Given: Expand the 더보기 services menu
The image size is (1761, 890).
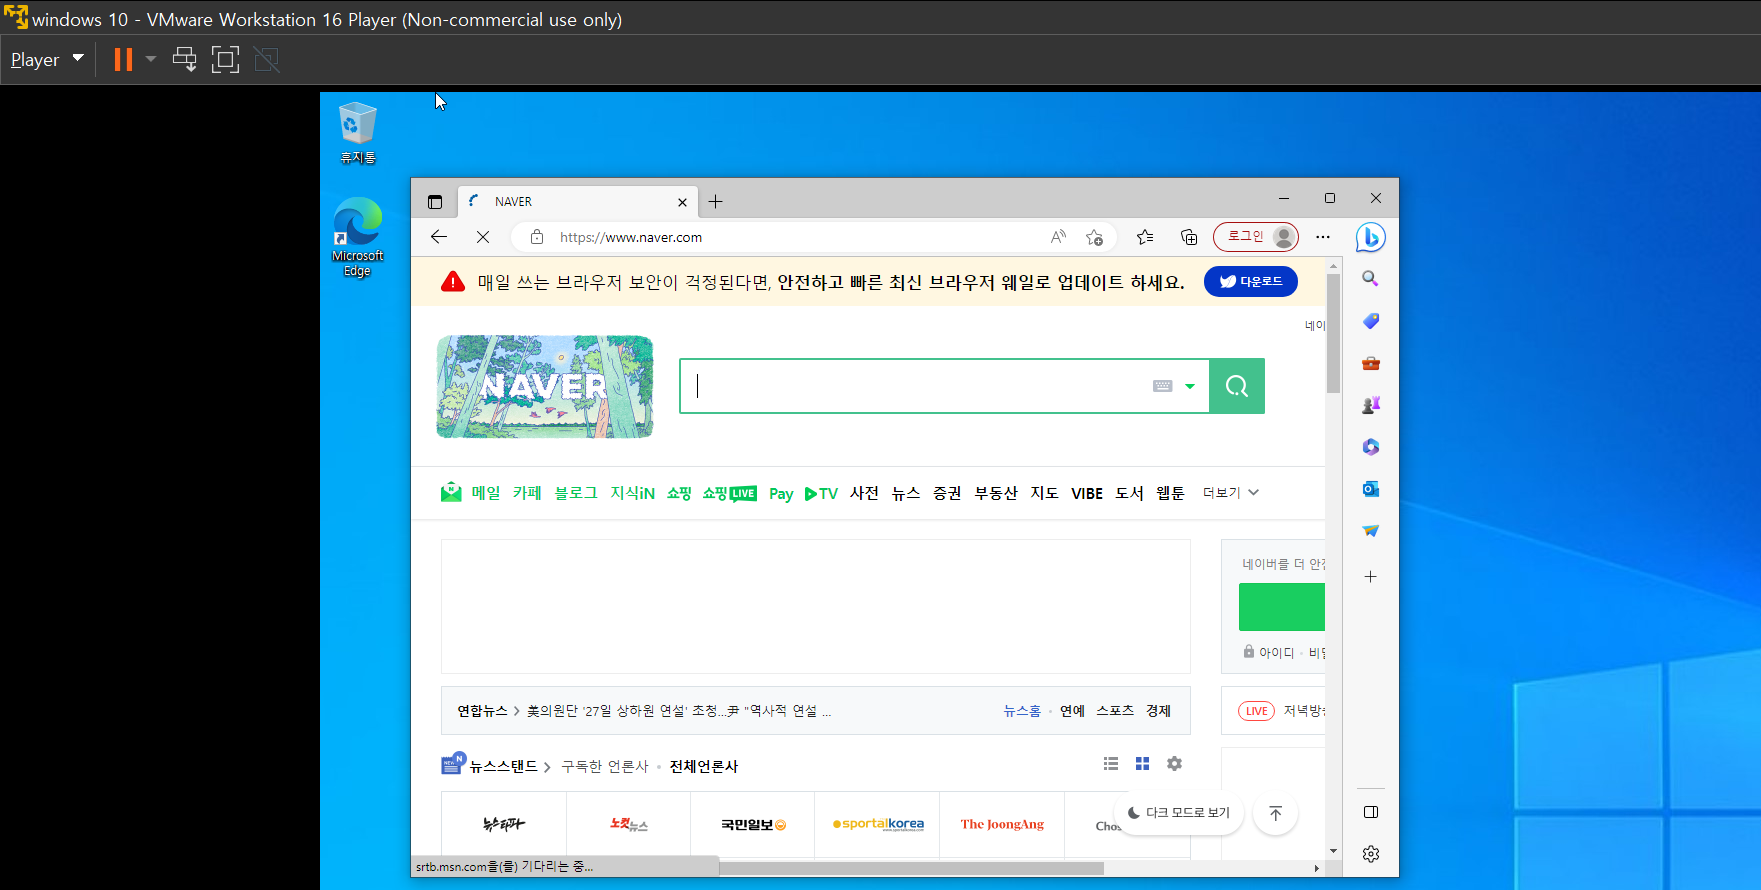Looking at the screenshot, I should click(1231, 493).
